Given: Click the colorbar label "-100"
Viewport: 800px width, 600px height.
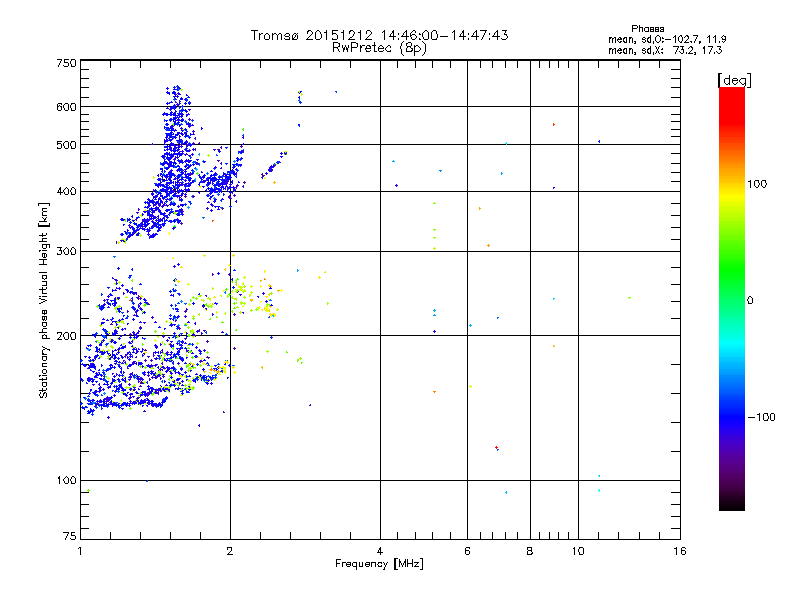Looking at the screenshot, I should coord(761,417).
